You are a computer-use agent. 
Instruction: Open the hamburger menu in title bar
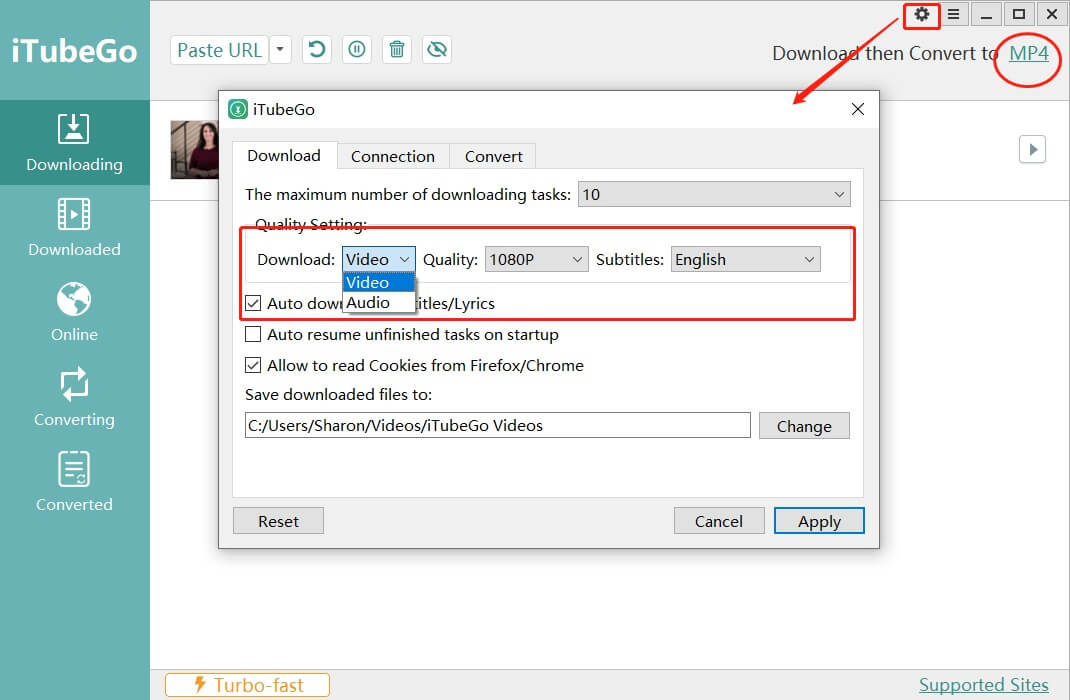coord(953,14)
